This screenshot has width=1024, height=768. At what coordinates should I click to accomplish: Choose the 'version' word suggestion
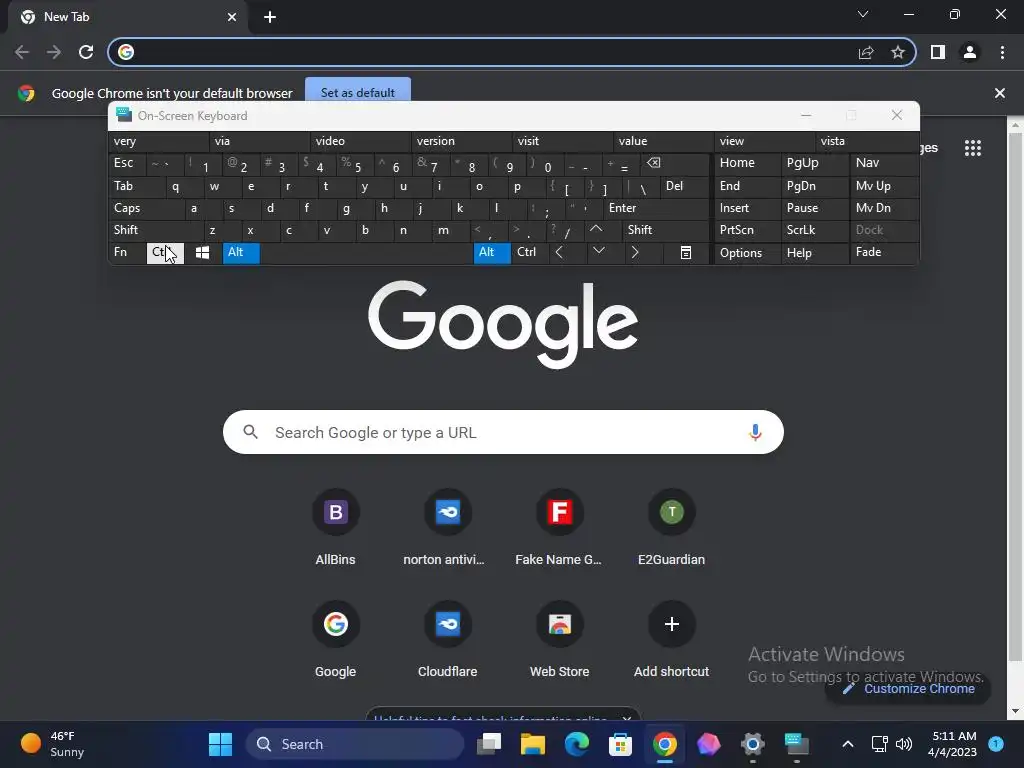click(462, 141)
